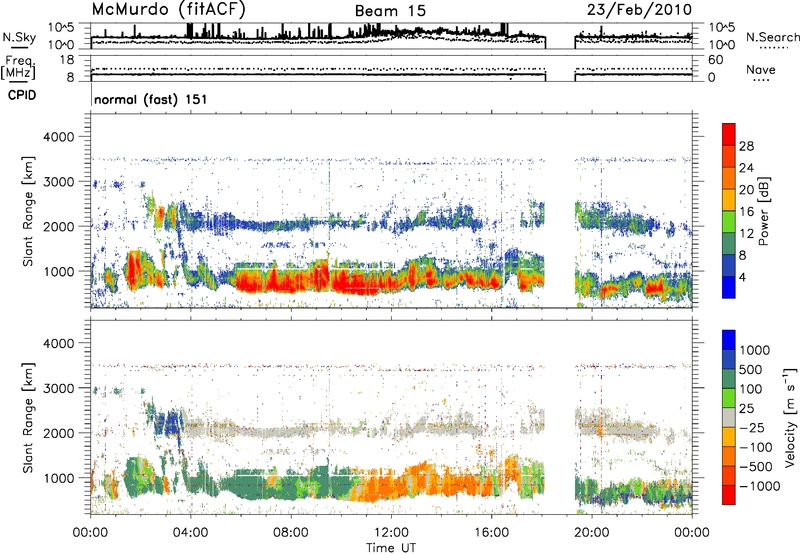Viewport: 800px width, 554px height.
Task: Click the frequency panel '18' tick
Action: tap(68, 60)
